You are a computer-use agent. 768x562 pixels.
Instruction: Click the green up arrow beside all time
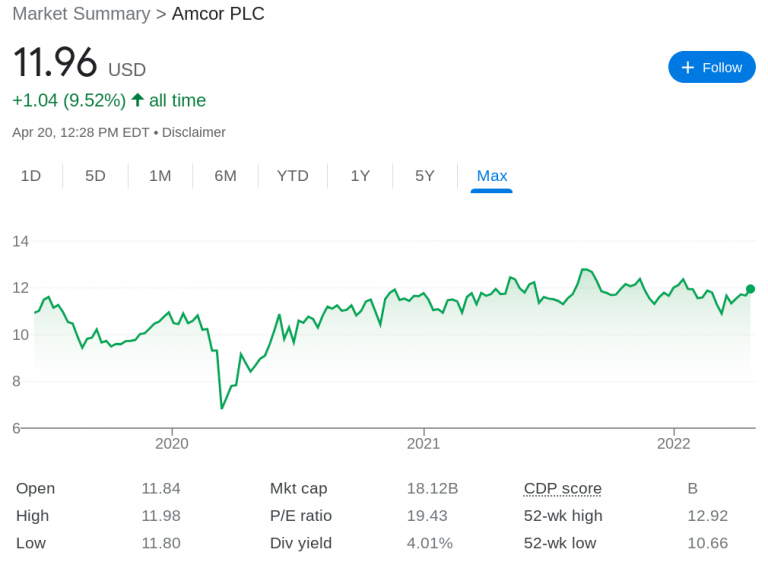point(138,100)
